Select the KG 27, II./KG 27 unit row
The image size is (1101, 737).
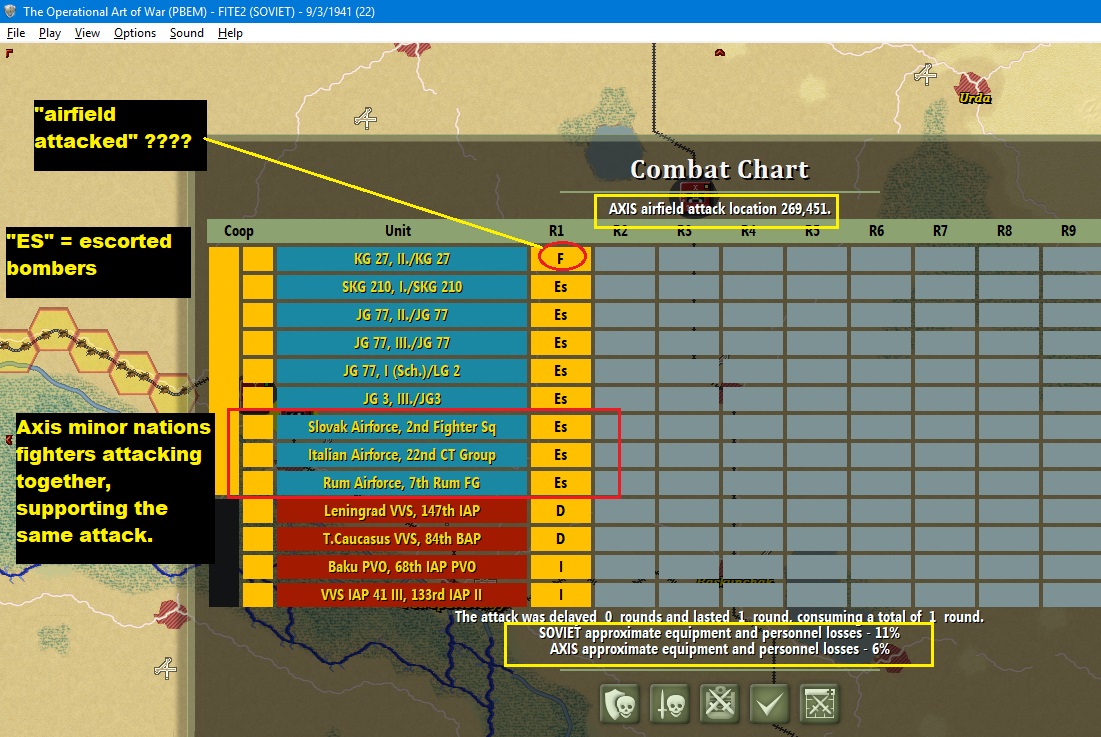tap(402, 258)
